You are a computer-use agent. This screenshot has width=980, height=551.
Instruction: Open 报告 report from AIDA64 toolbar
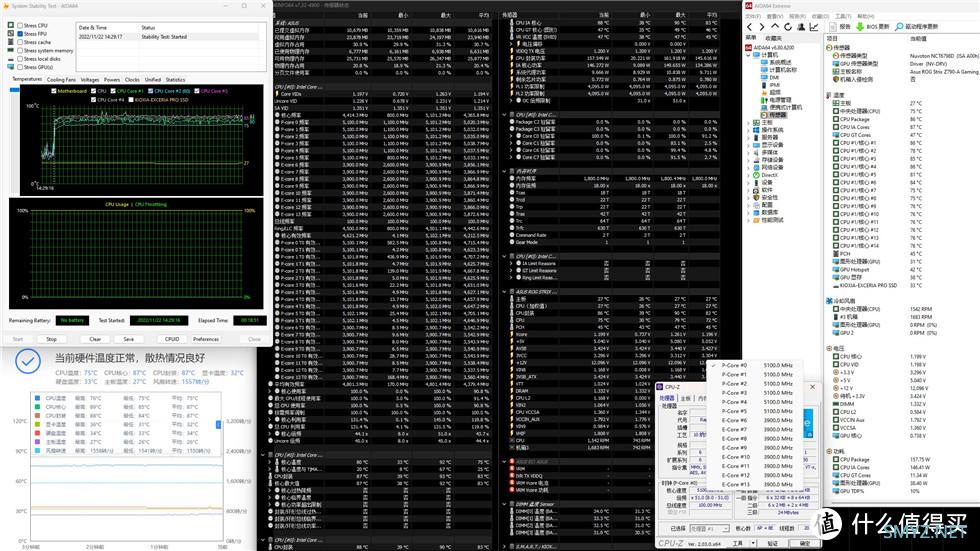[x=840, y=27]
